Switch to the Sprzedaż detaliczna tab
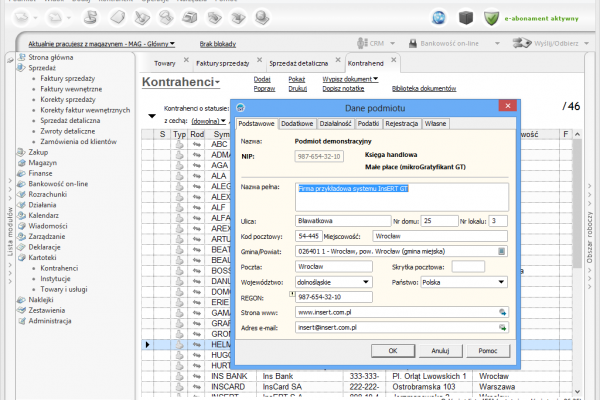 tap(298, 62)
